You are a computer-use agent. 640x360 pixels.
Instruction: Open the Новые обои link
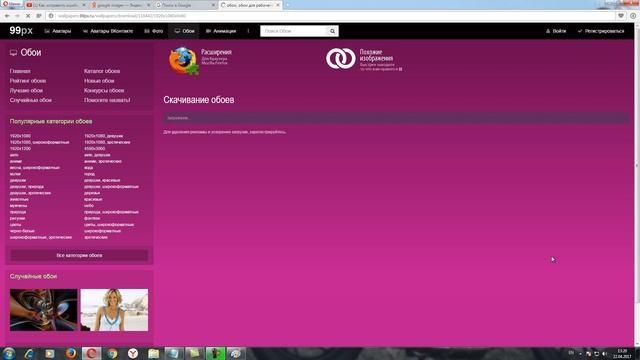pos(99,81)
